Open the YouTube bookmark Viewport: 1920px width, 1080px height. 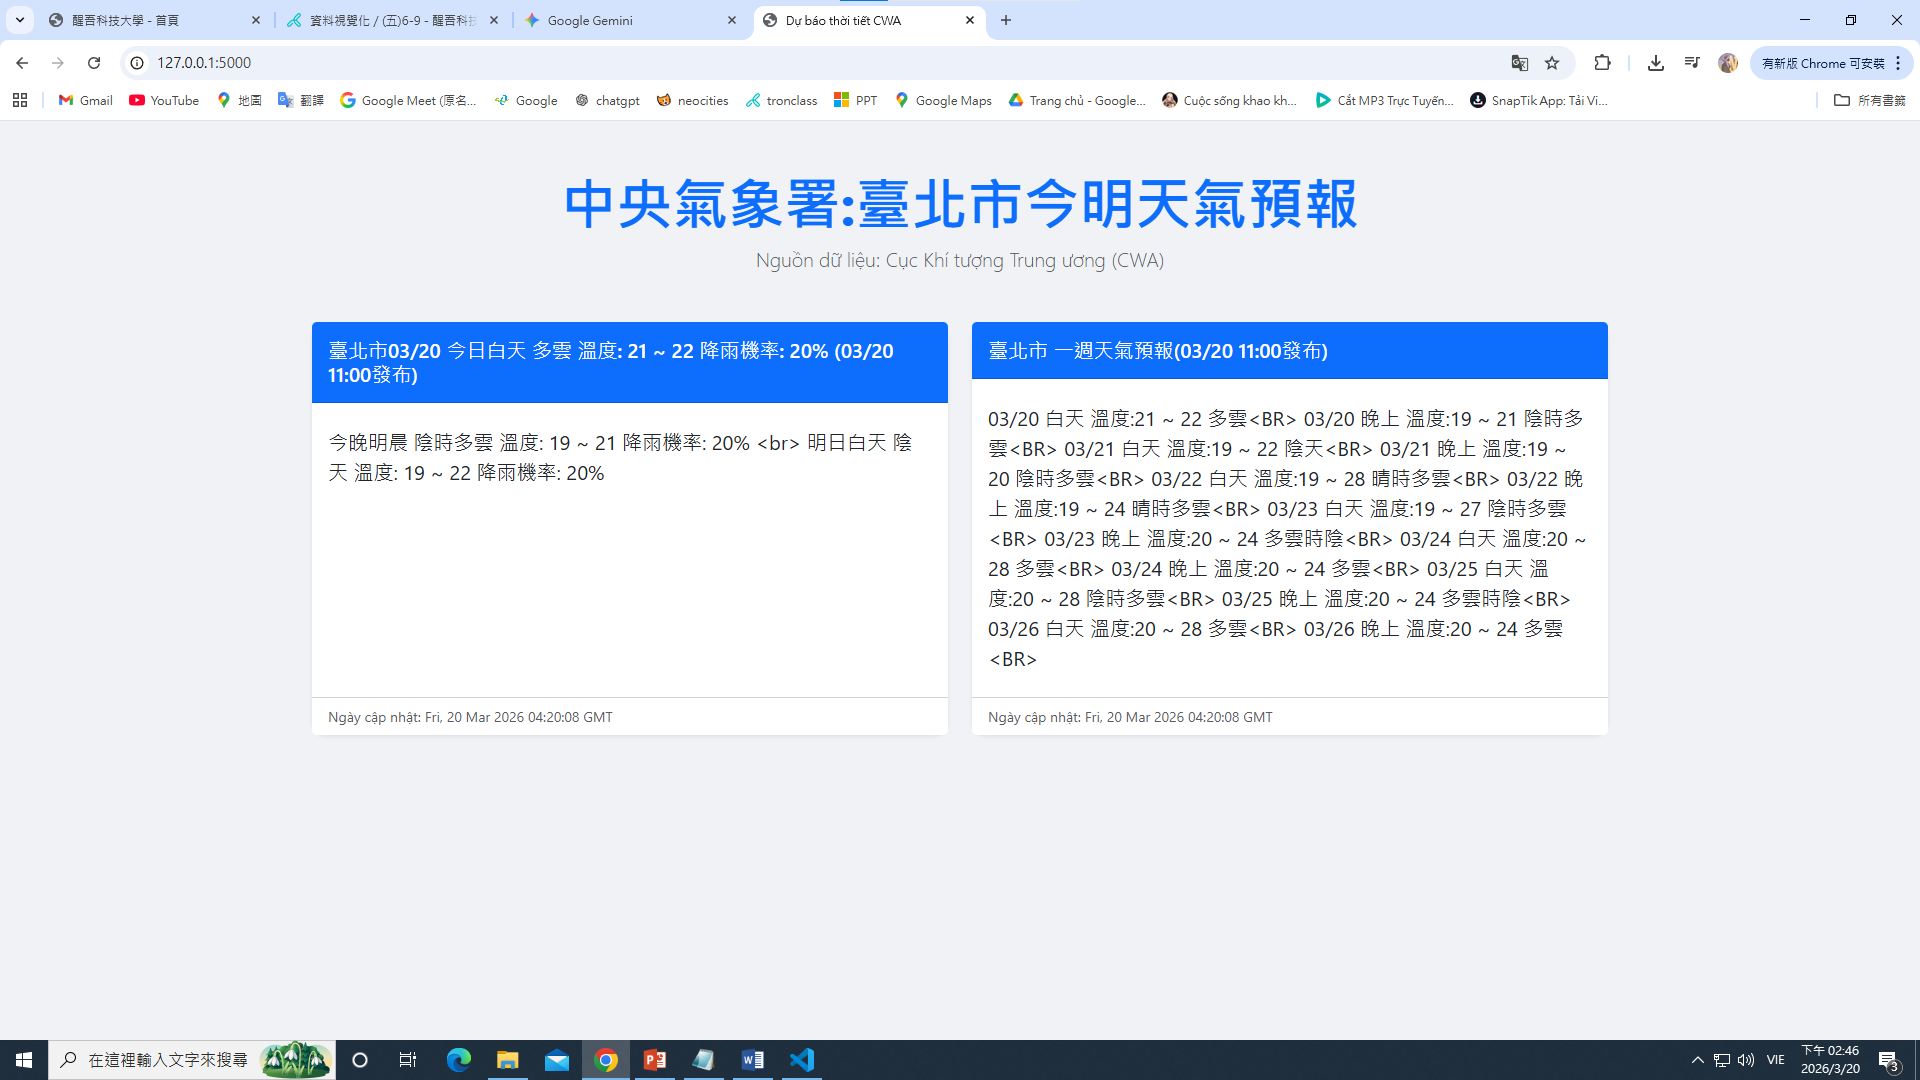click(x=164, y=100)
